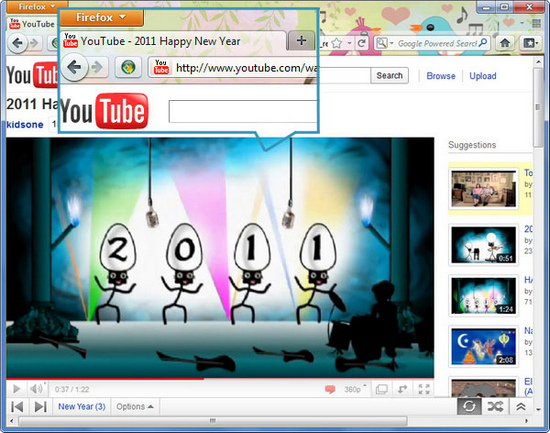Open the 1:24 suggested video thumbnail

pyautogui.click(x=483, y=295)
